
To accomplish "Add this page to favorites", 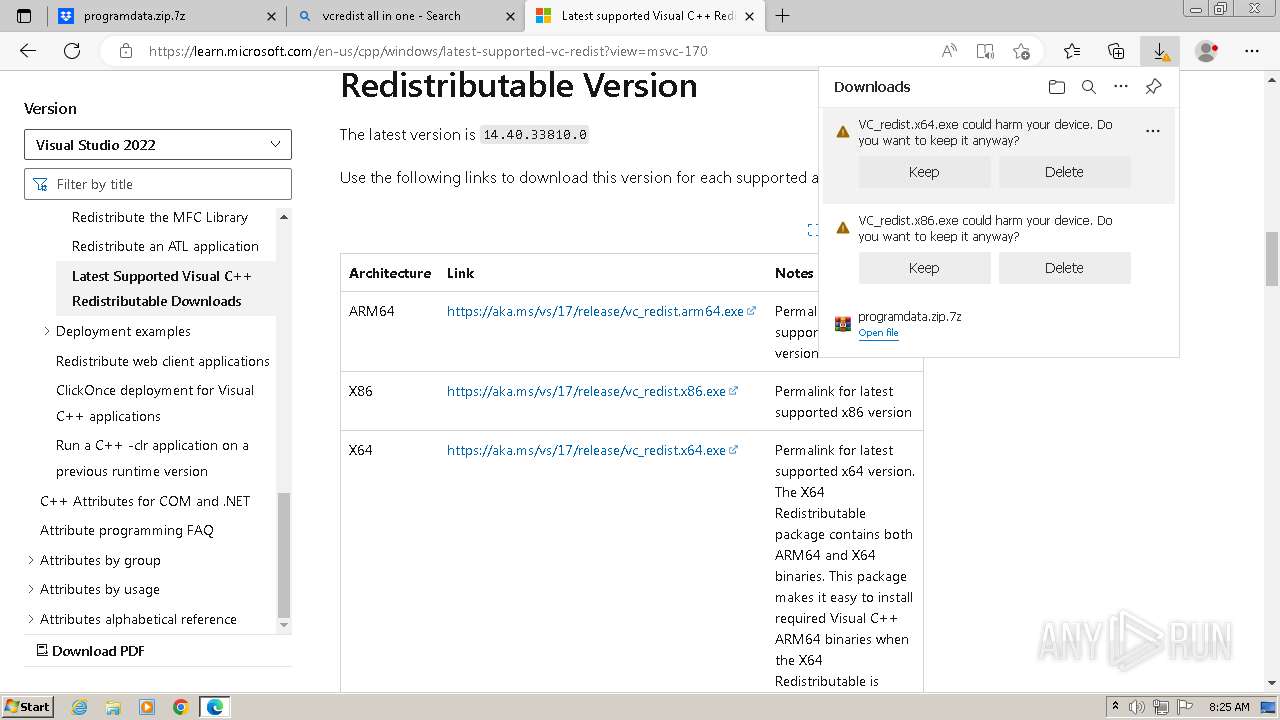I will (1021, 51).
